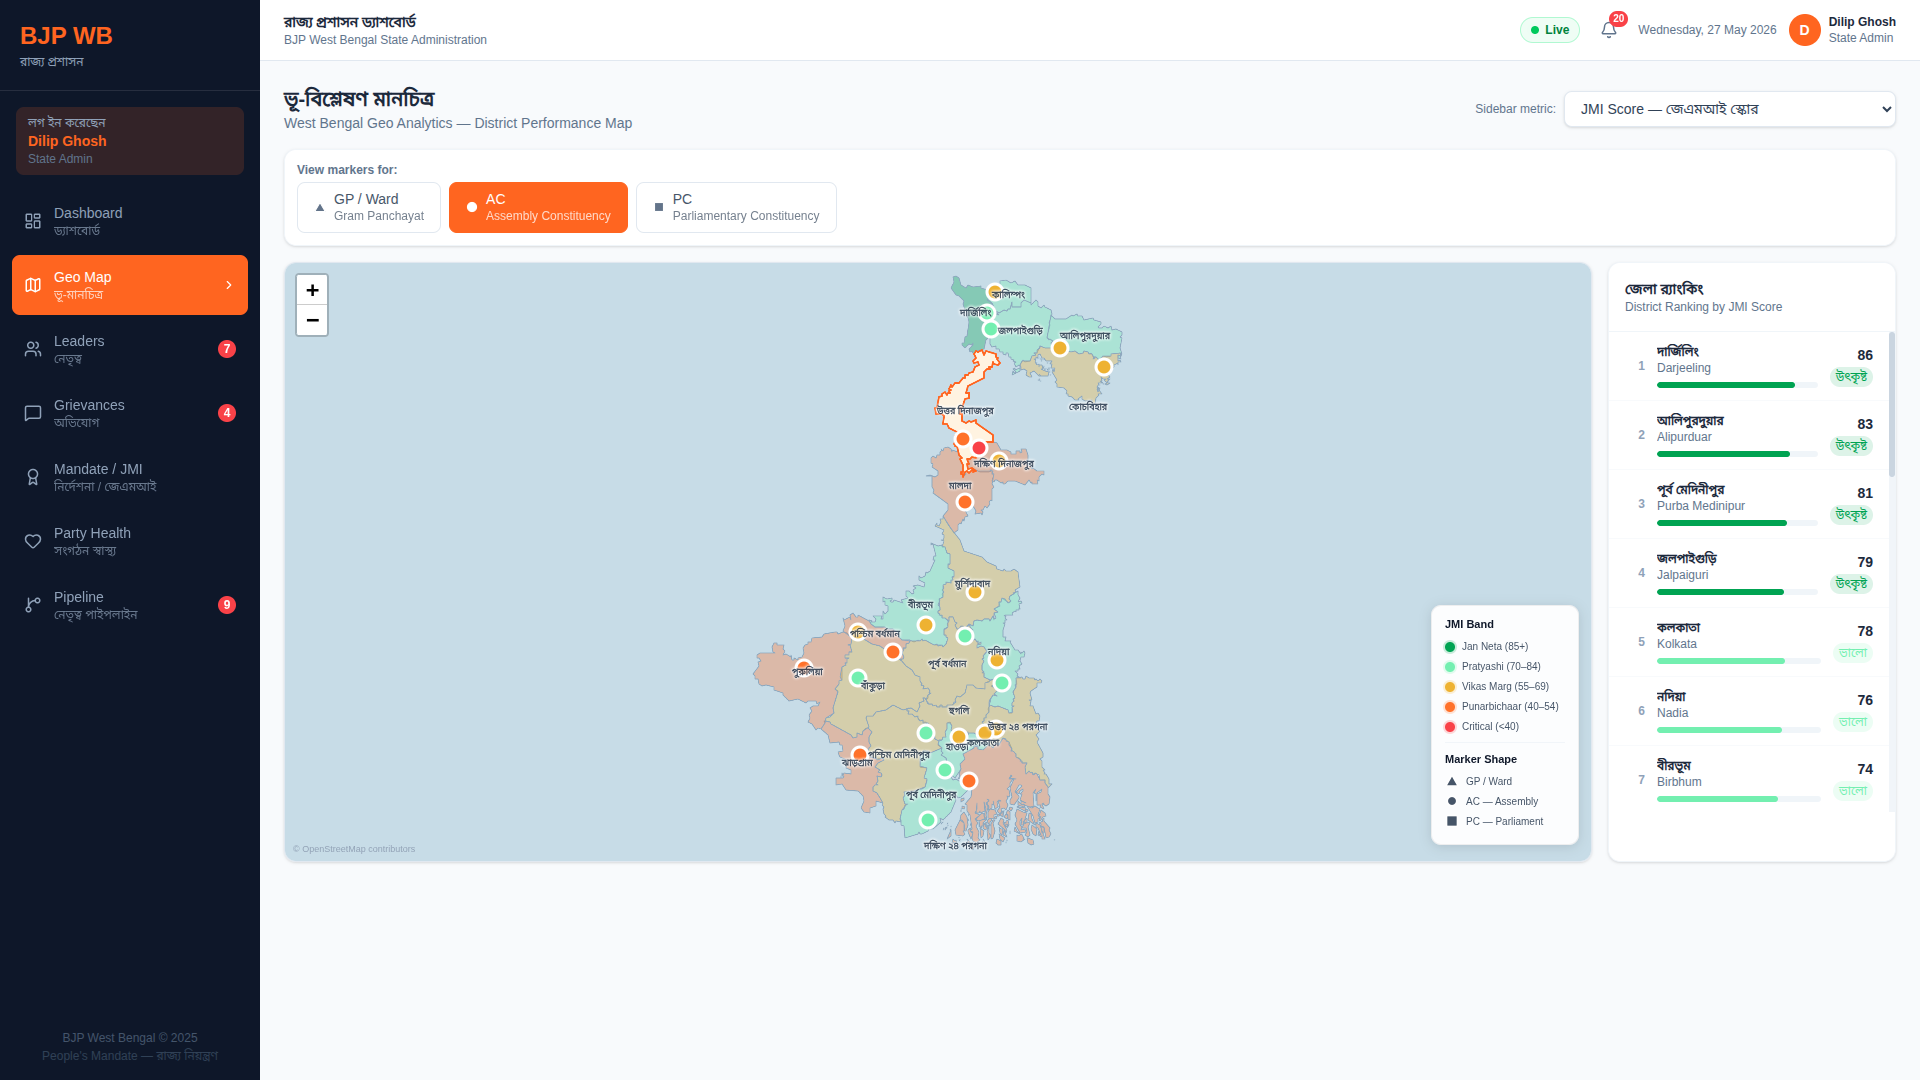Expand the Geo Map chevron arrow

coord(229,285)
